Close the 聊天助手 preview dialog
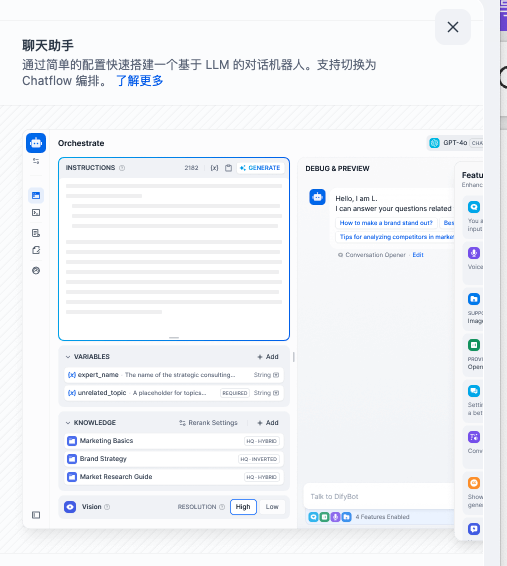 [x=453, y=27]
